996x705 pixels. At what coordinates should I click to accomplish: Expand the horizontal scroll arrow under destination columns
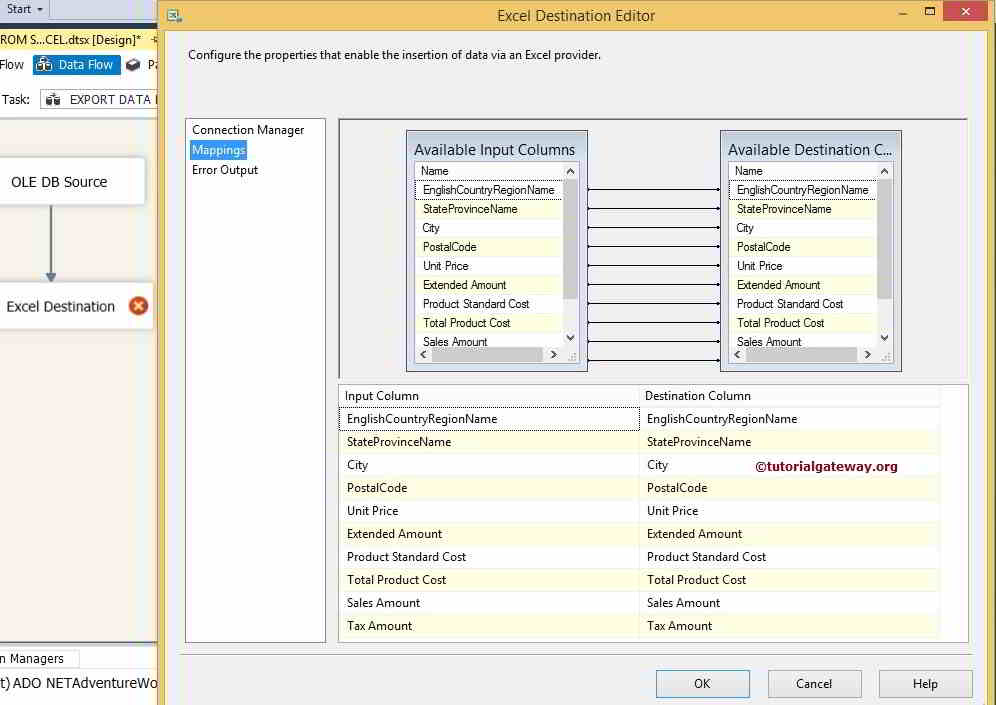(868, 354)
